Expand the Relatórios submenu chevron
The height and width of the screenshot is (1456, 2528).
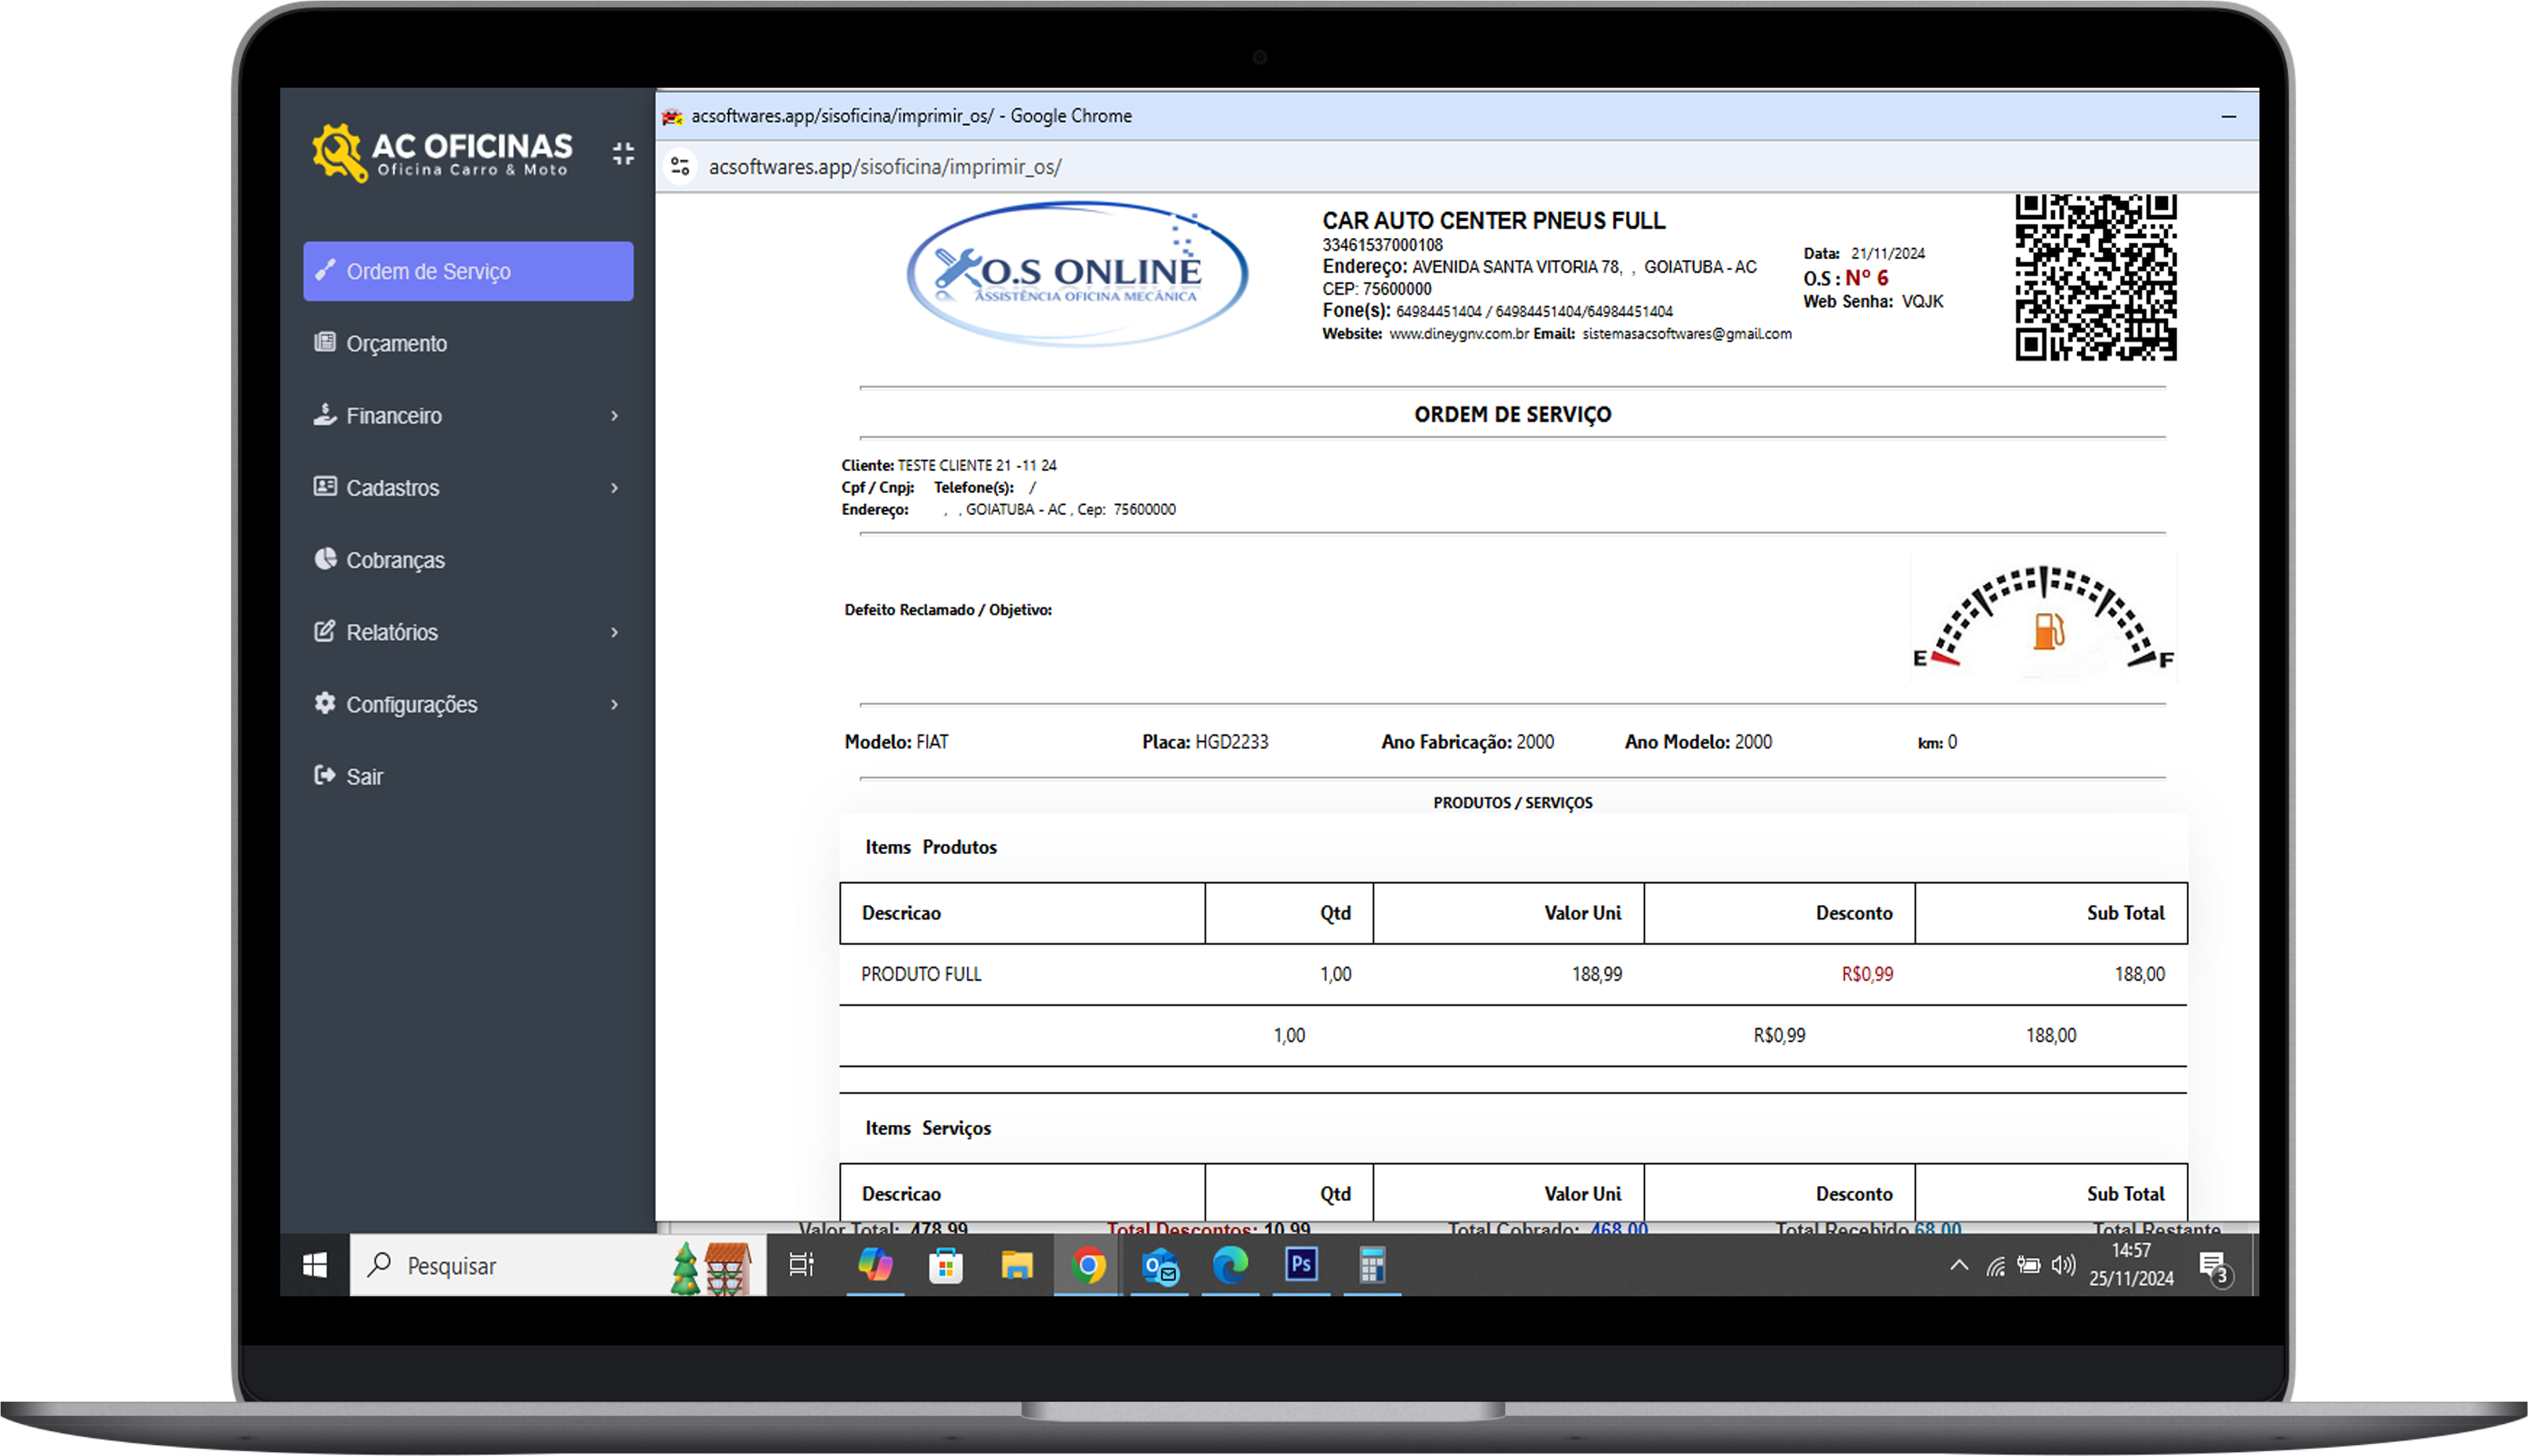[614, 632]
